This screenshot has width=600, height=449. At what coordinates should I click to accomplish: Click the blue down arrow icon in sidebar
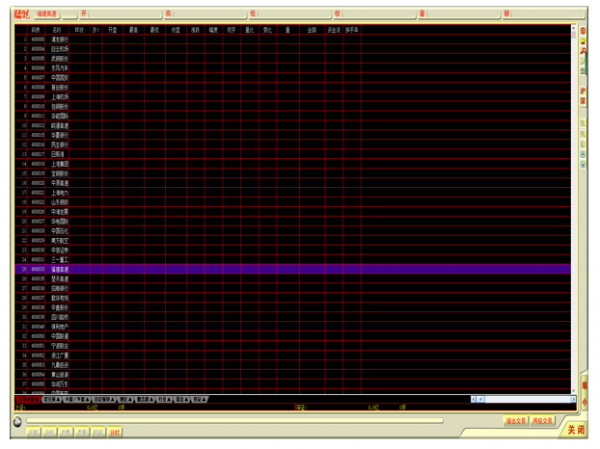coord(583,164)
